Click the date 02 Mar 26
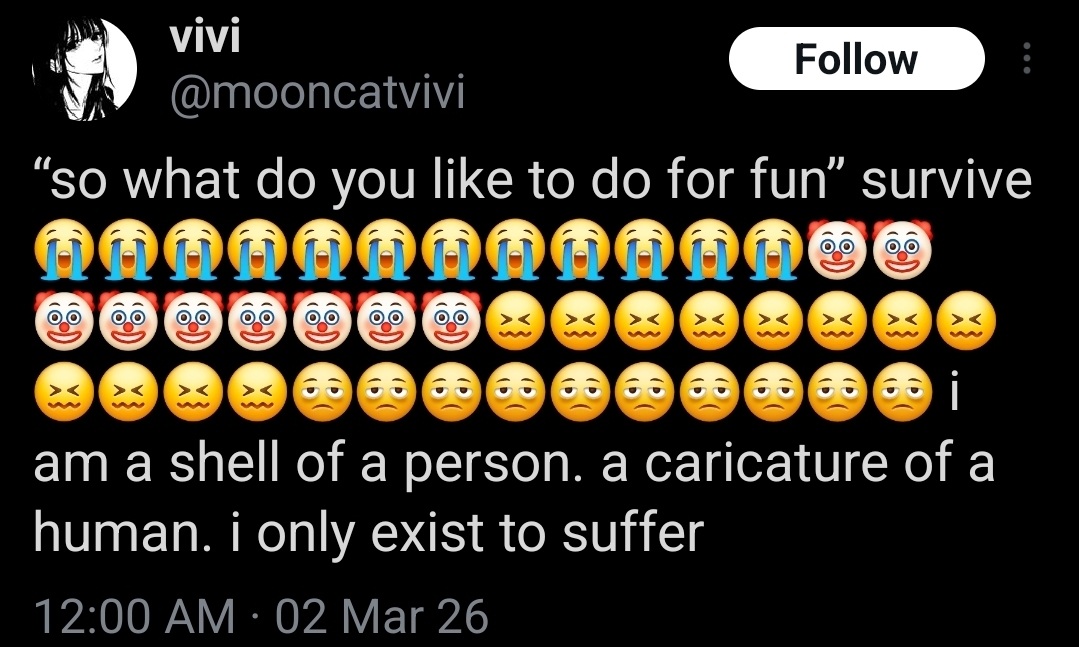 pos(381,615)
